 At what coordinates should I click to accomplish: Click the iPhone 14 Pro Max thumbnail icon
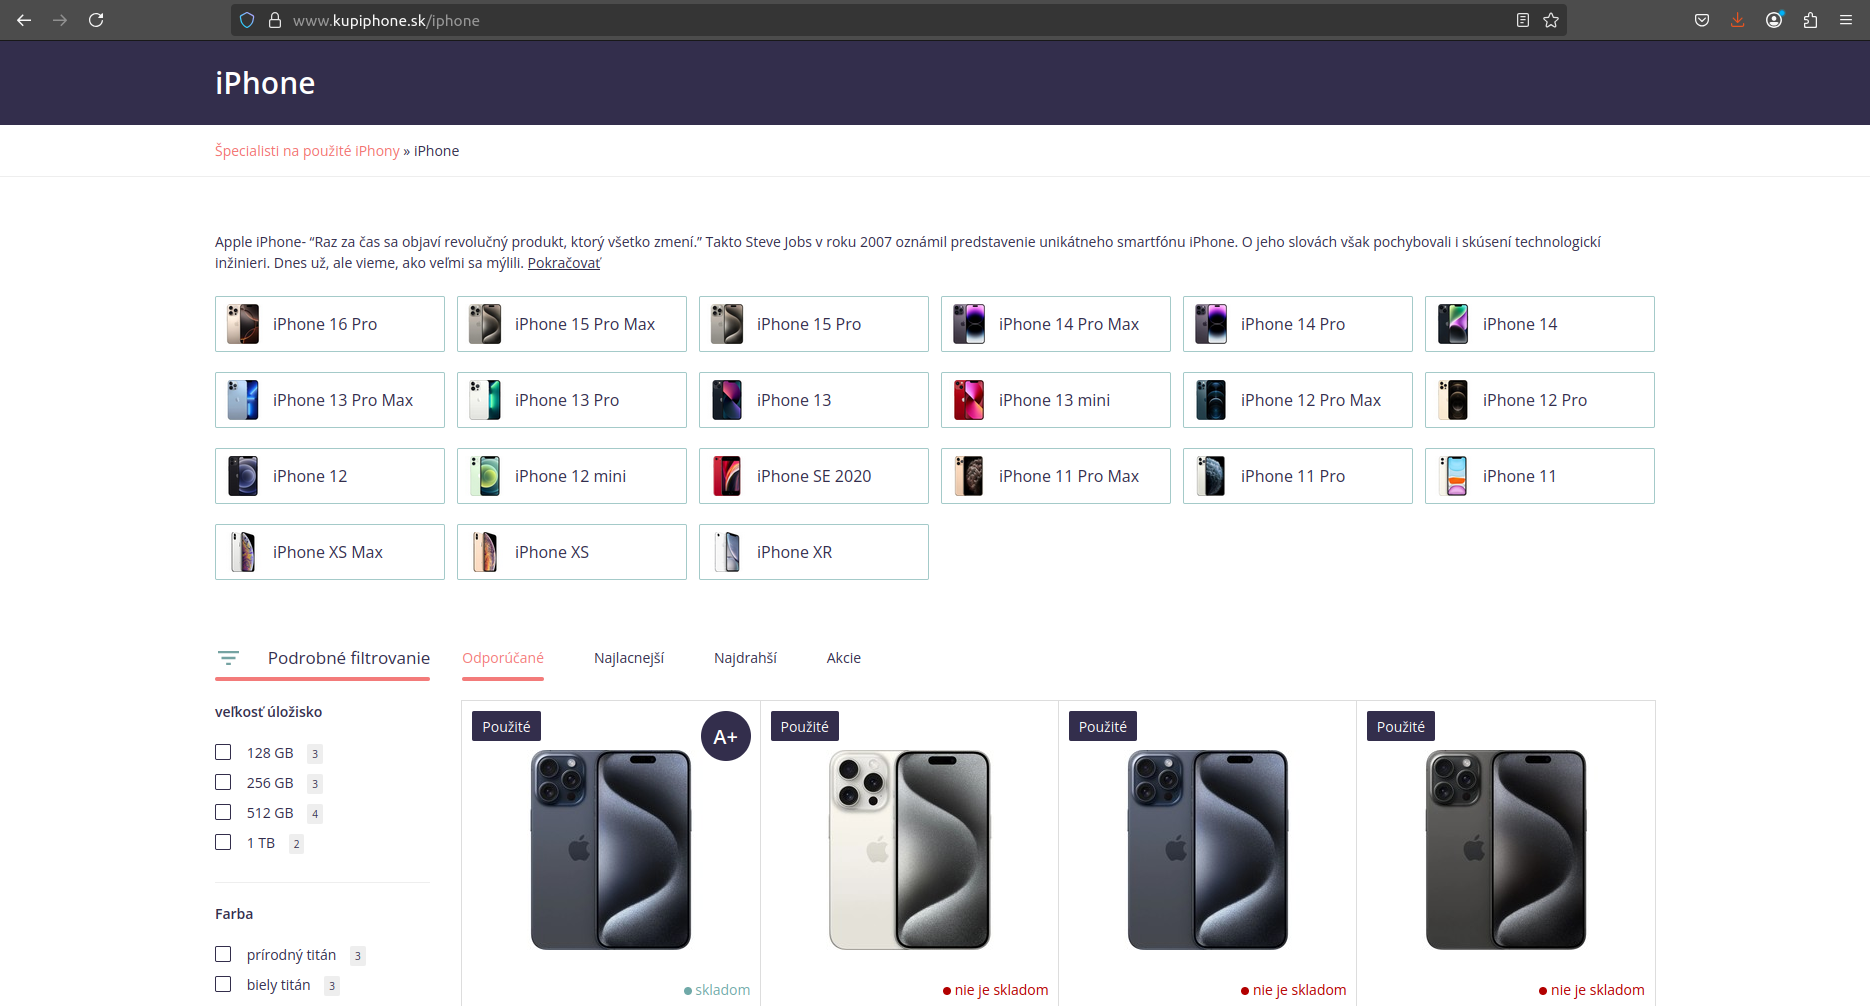[969, 324]
